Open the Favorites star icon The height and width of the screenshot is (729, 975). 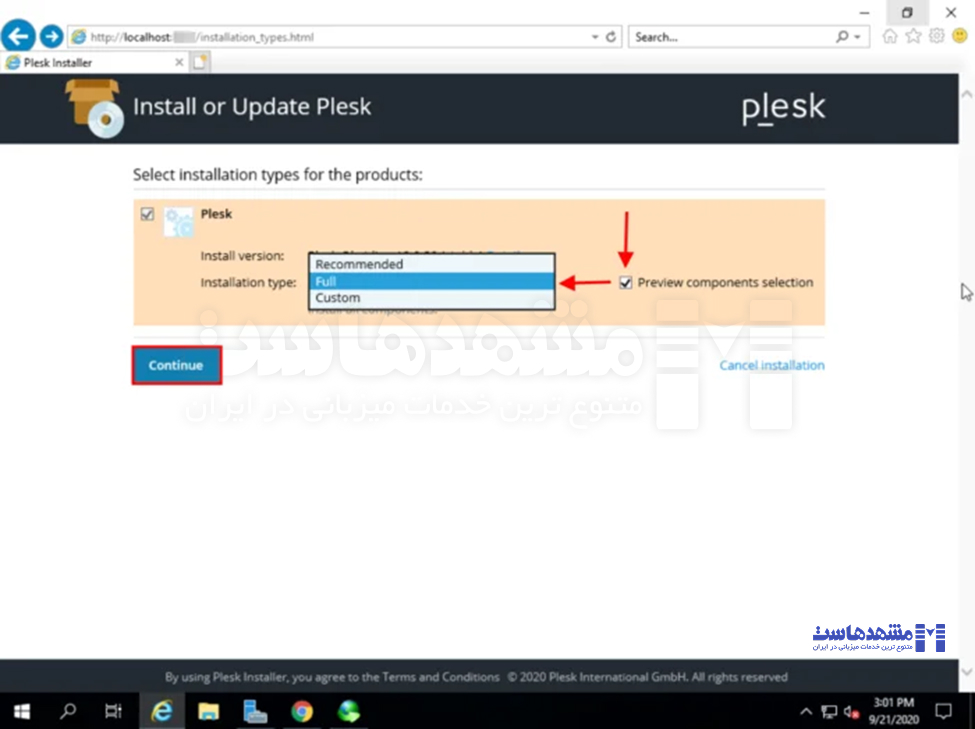(913, 36)
